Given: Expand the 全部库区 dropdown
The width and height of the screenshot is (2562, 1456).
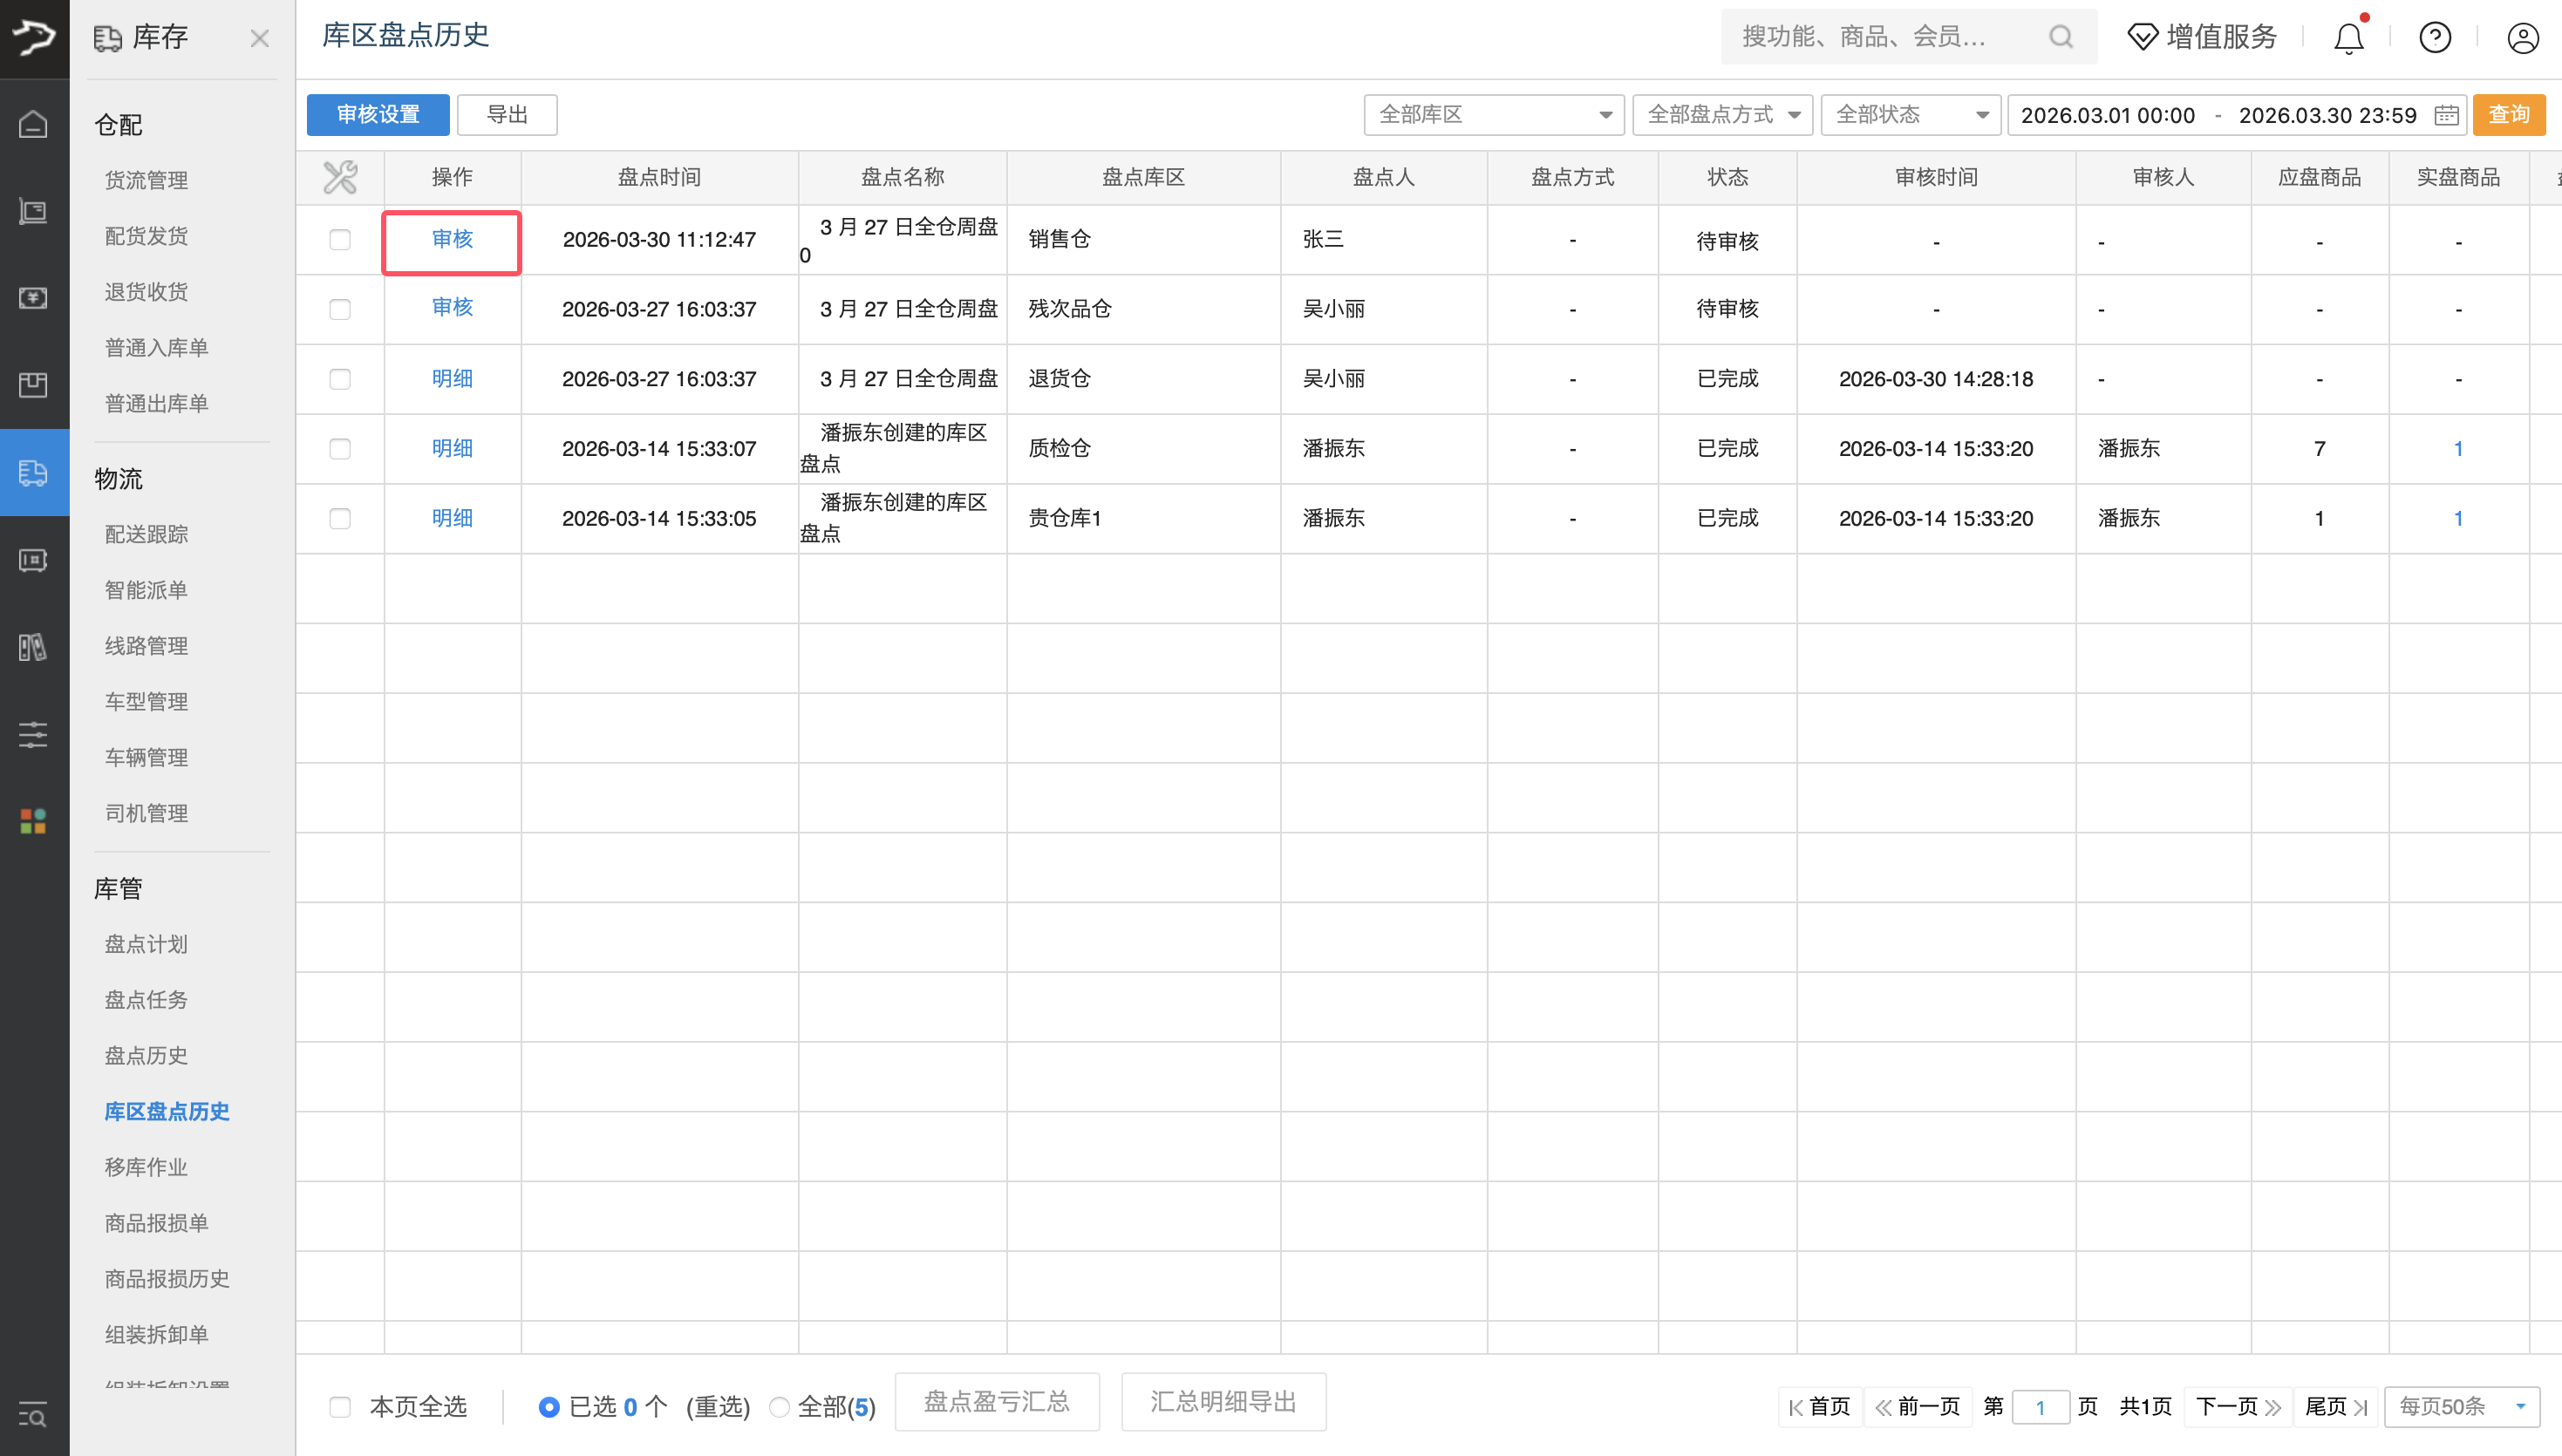Looking at the screenshot, I should pyautogui.click(x=1493, y=115).
